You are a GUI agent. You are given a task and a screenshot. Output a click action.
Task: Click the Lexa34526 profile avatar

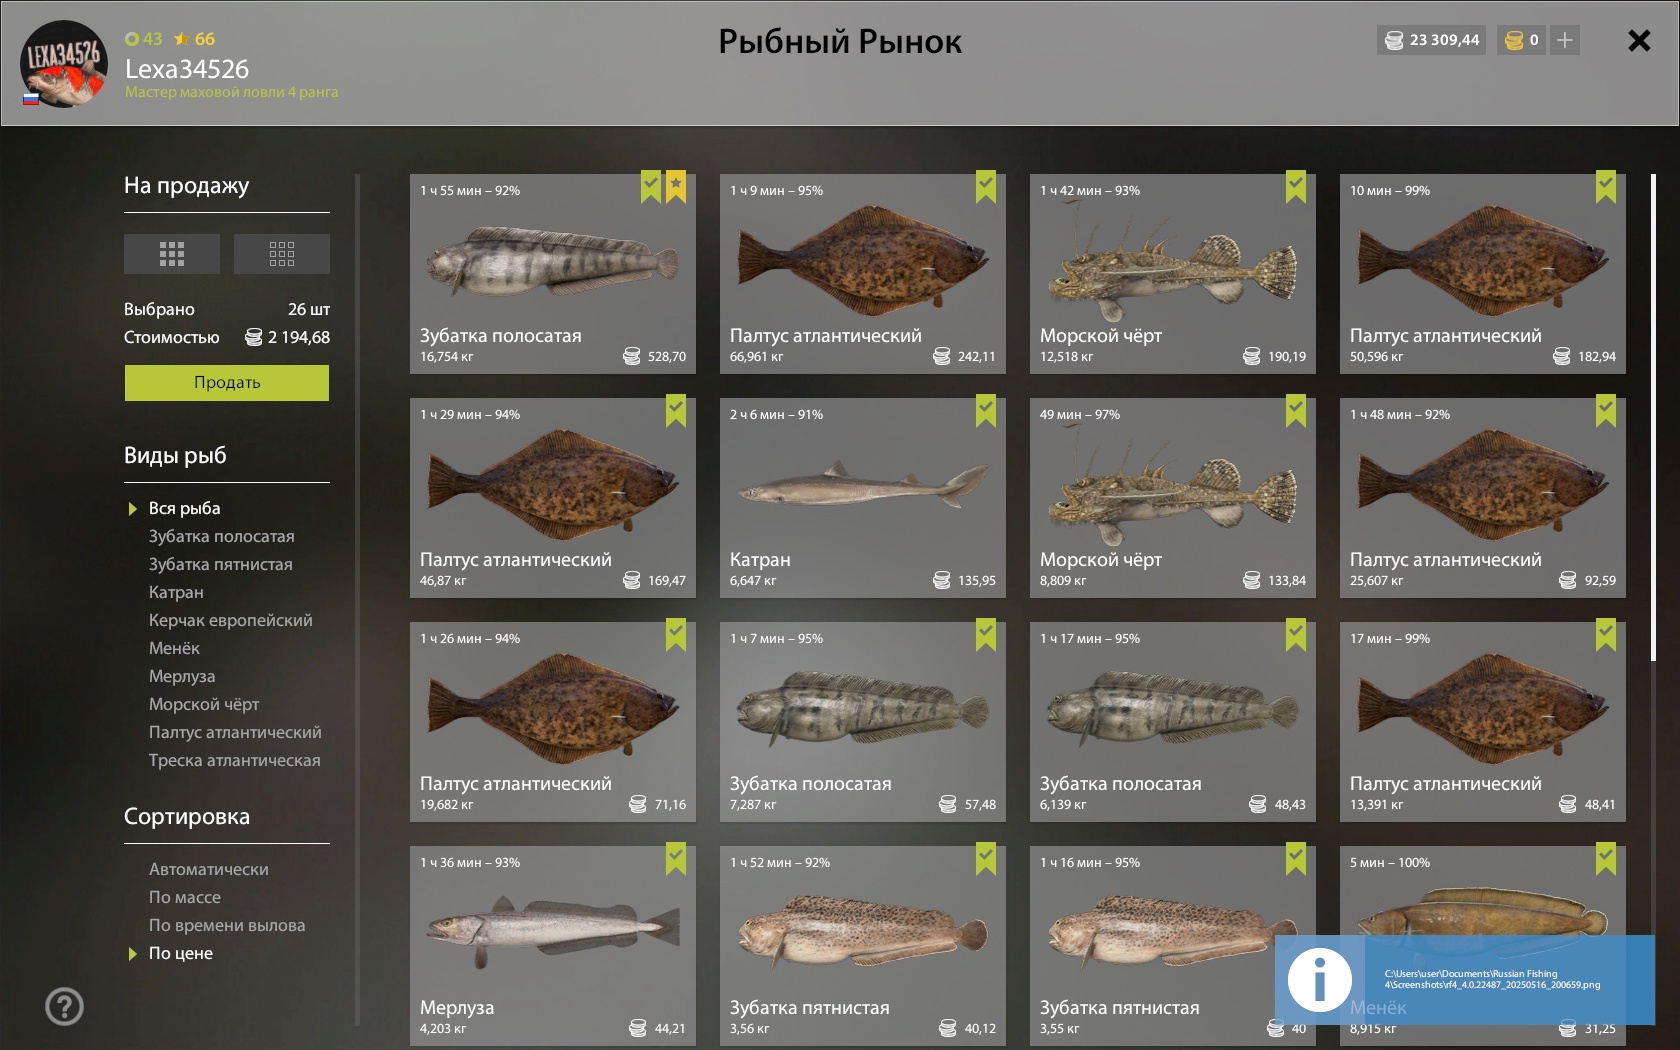pos(64,64)
